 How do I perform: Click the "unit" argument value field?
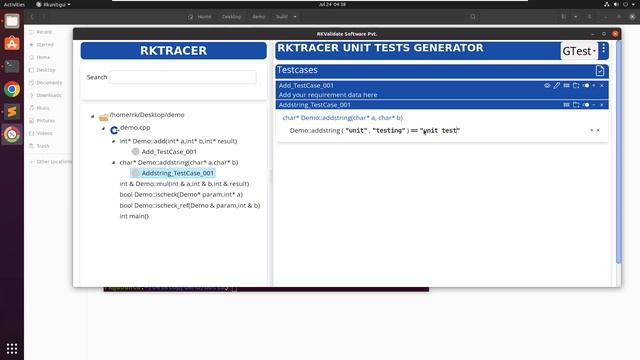[x=356, y=131]
